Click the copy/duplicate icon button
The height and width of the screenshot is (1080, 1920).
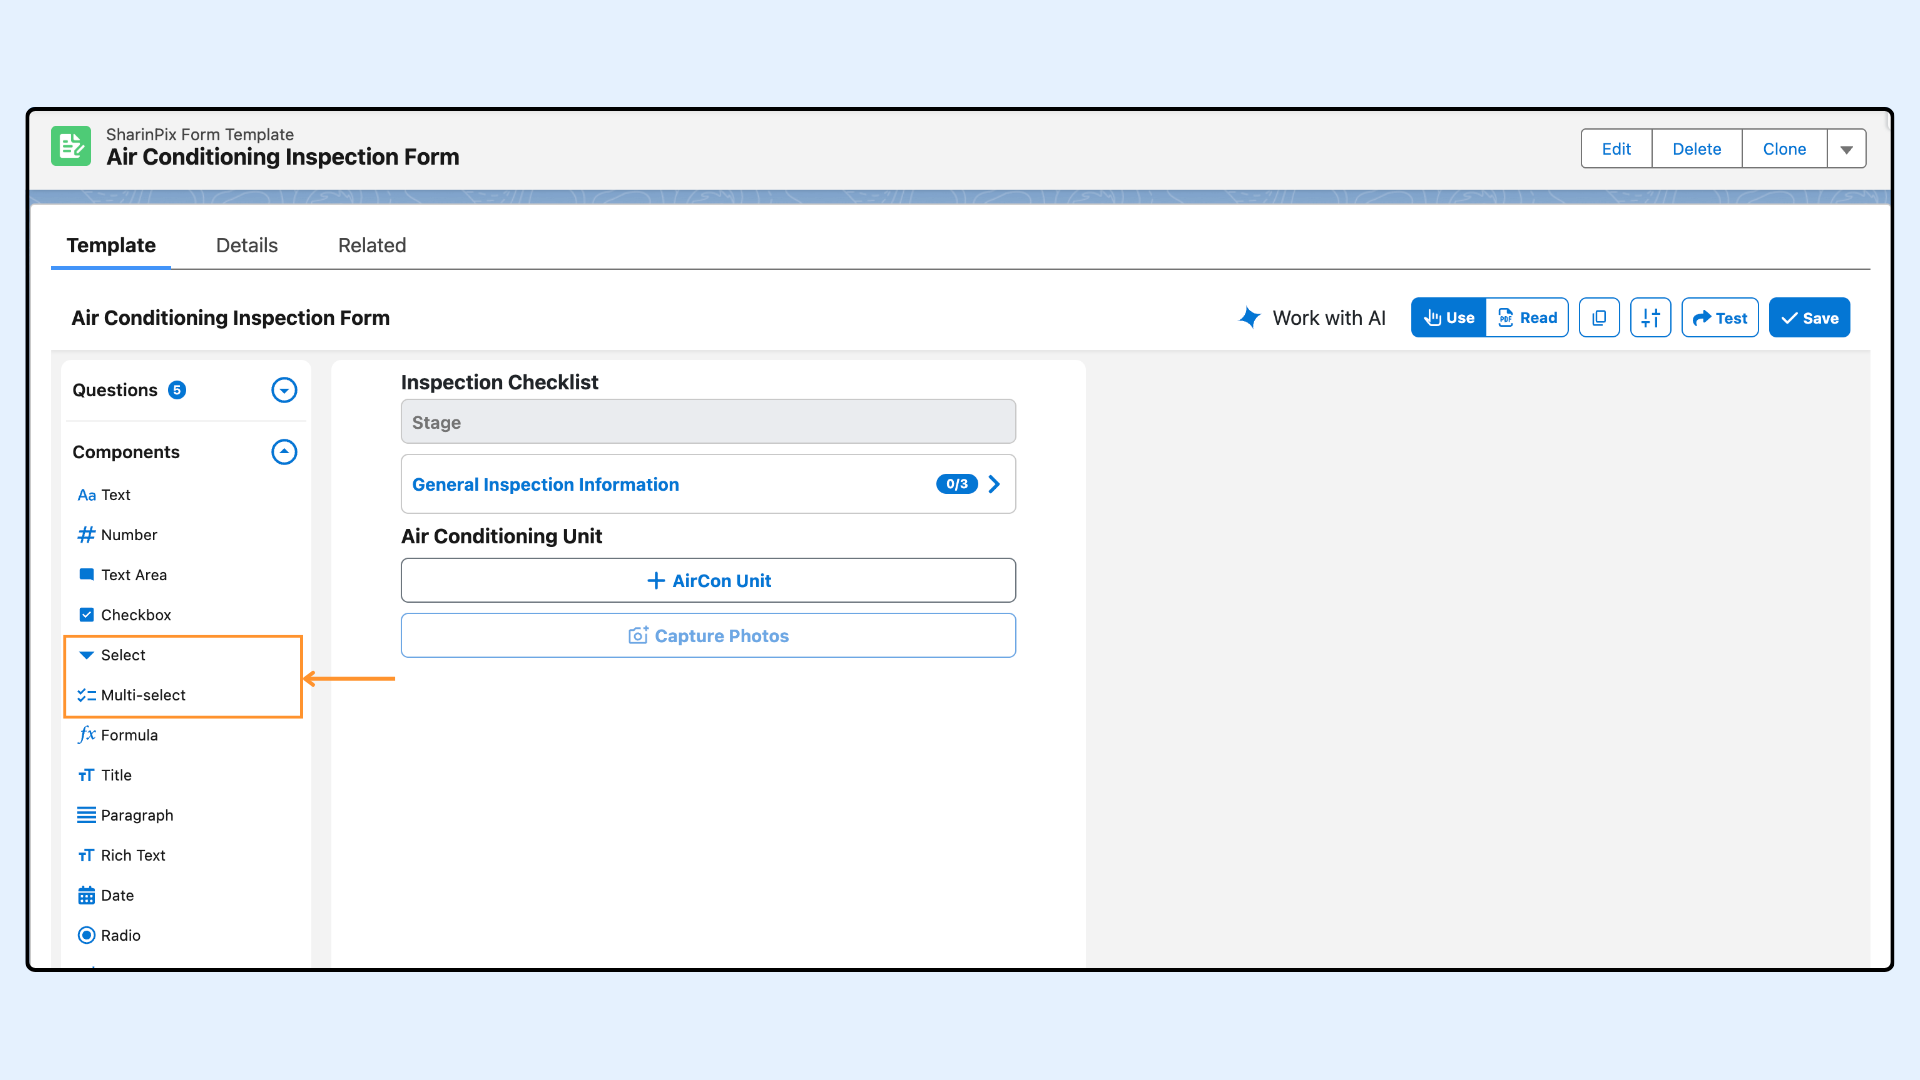pos(1599,318)
